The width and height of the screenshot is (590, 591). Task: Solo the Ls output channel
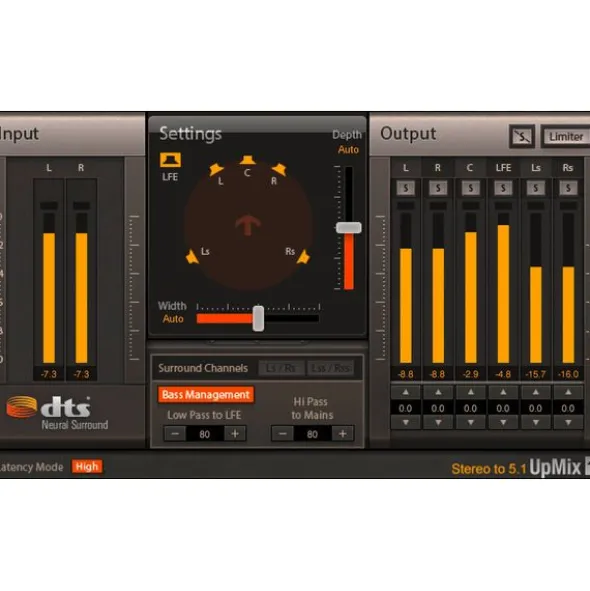pyautogui.click(x=535, y=188)
